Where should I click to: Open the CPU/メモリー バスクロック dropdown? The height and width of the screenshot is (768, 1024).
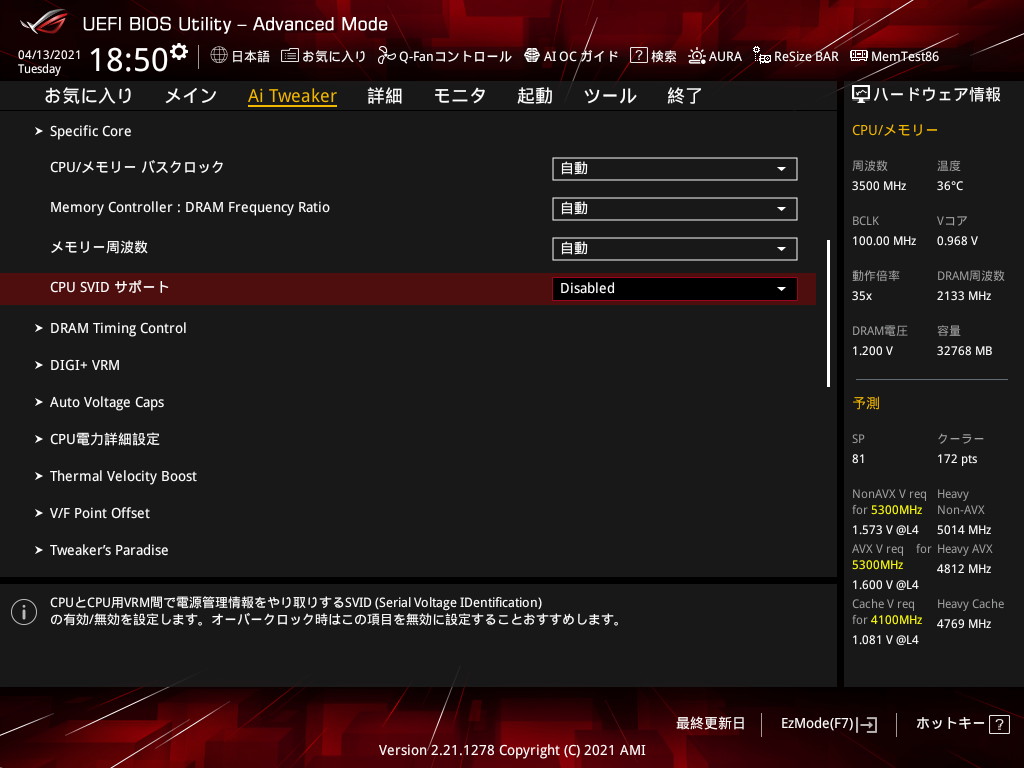[674, 169]
